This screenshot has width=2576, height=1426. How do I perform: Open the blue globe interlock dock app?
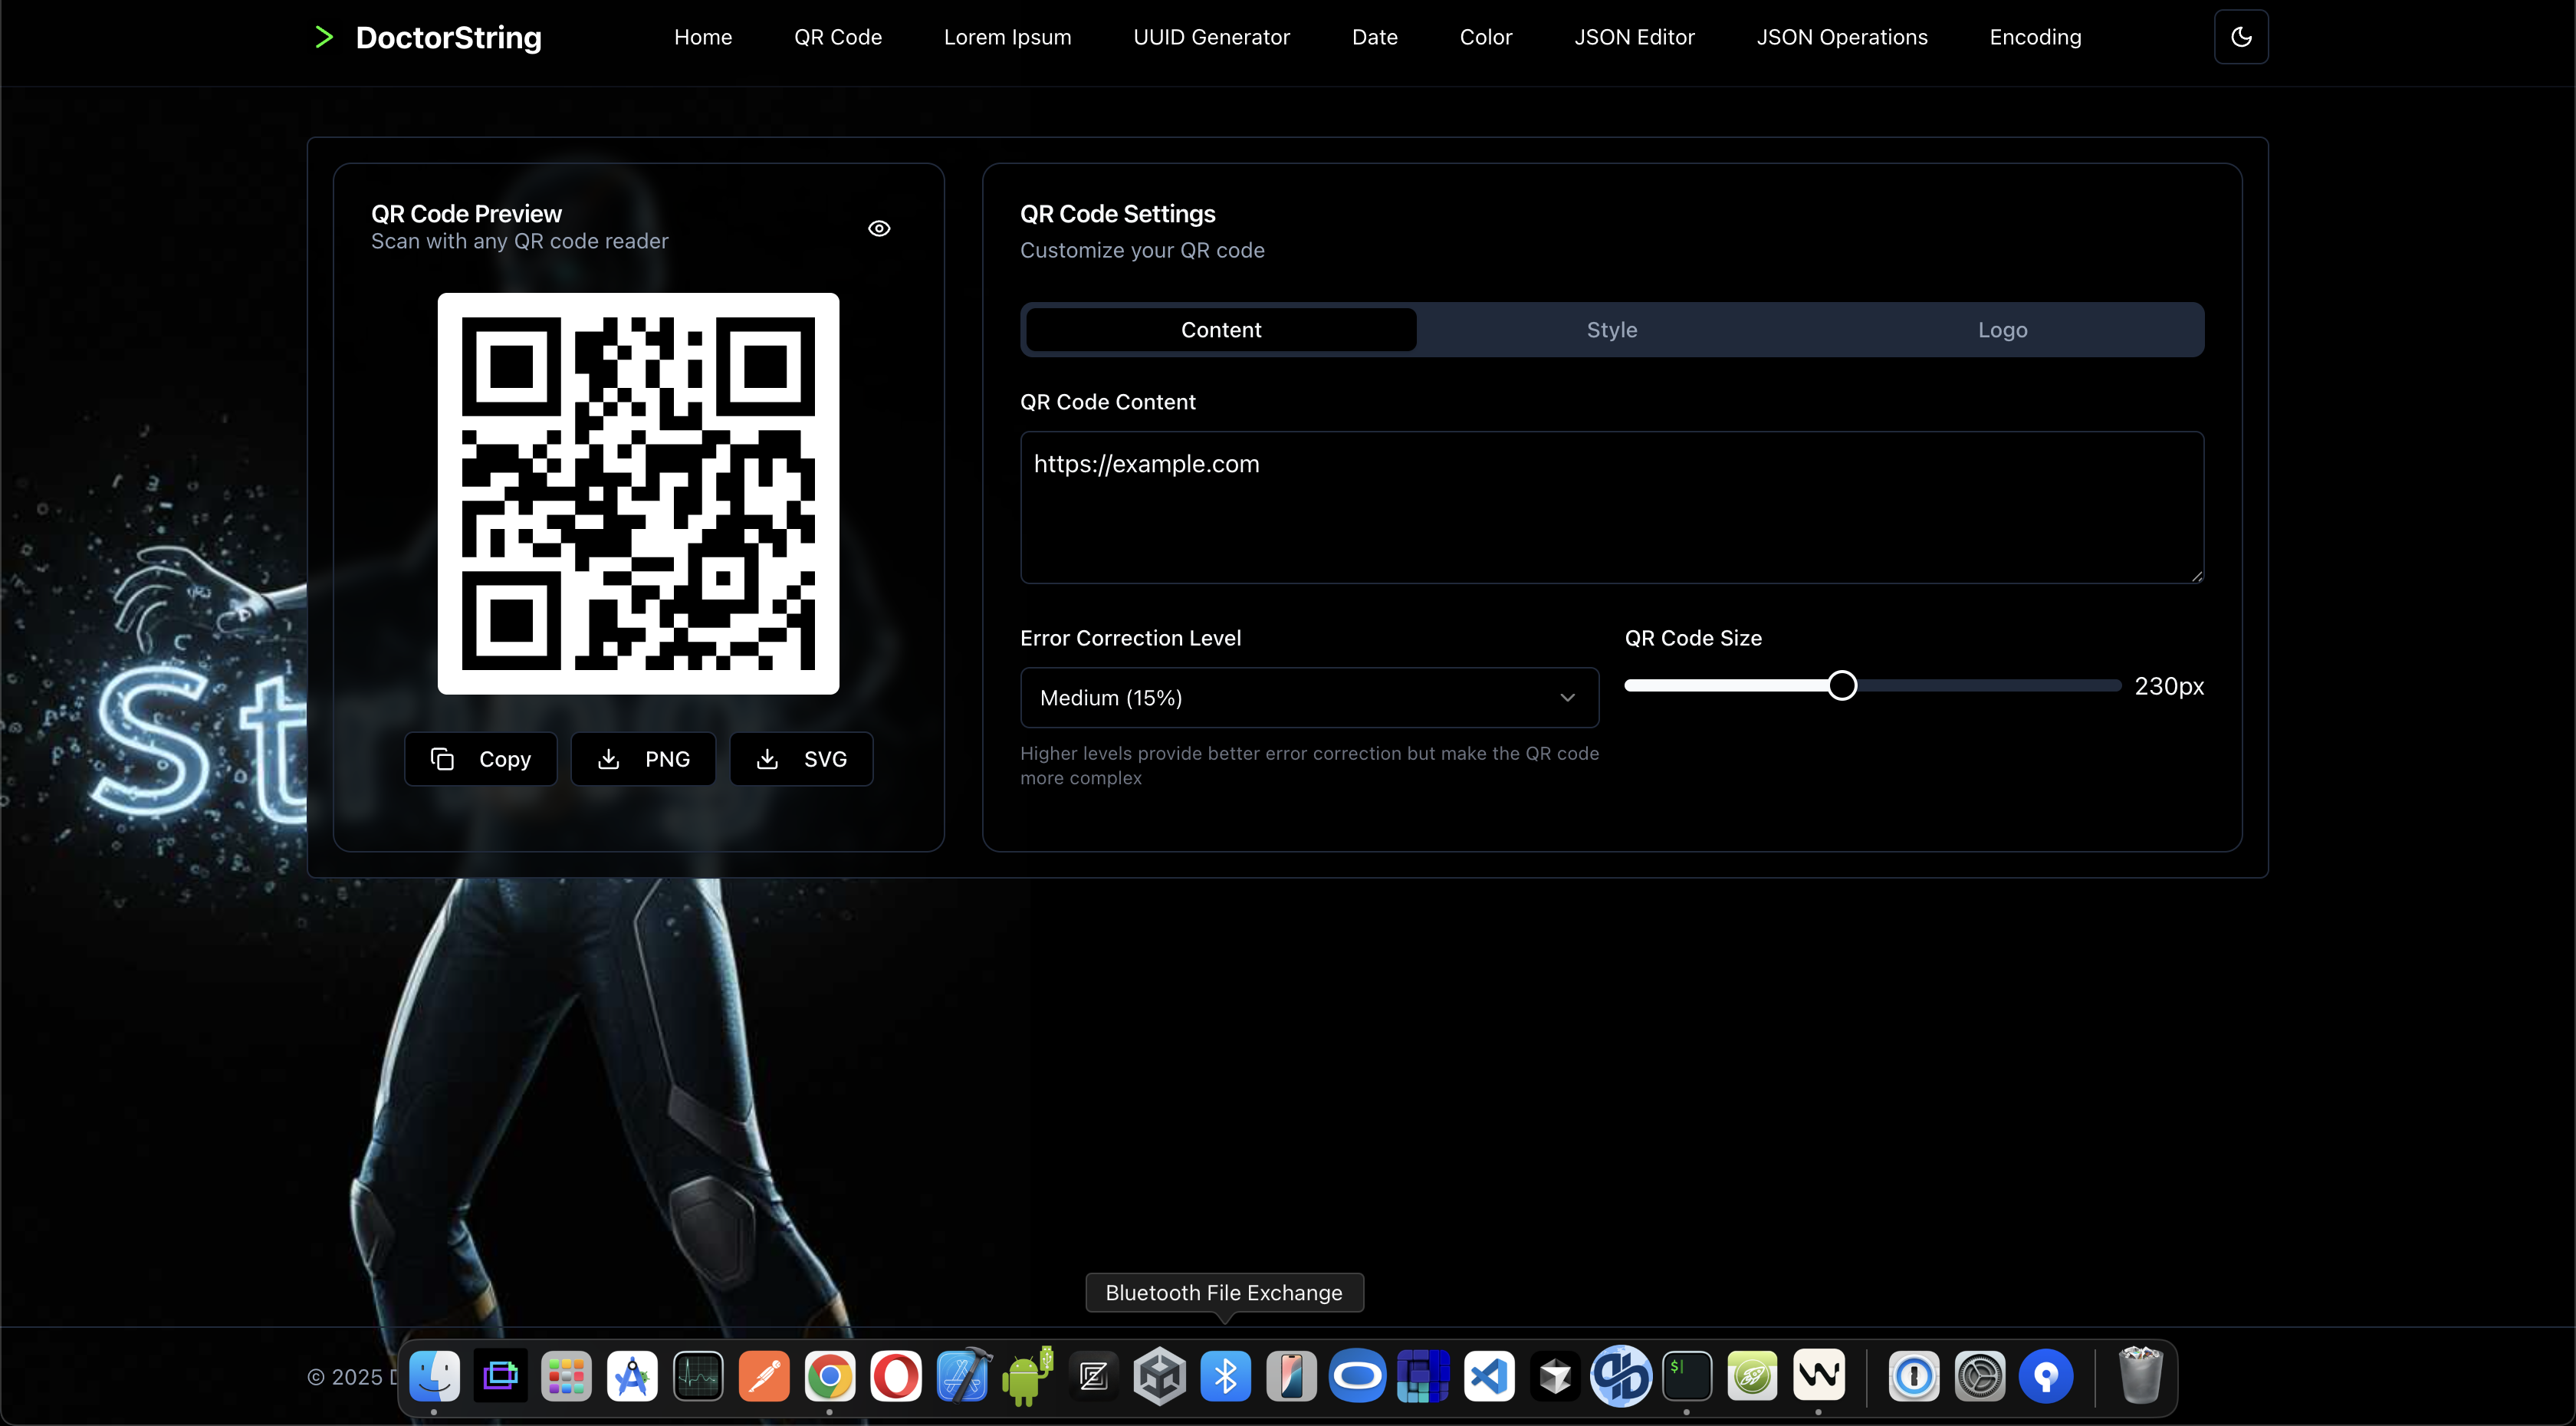click(1621, 1376)
